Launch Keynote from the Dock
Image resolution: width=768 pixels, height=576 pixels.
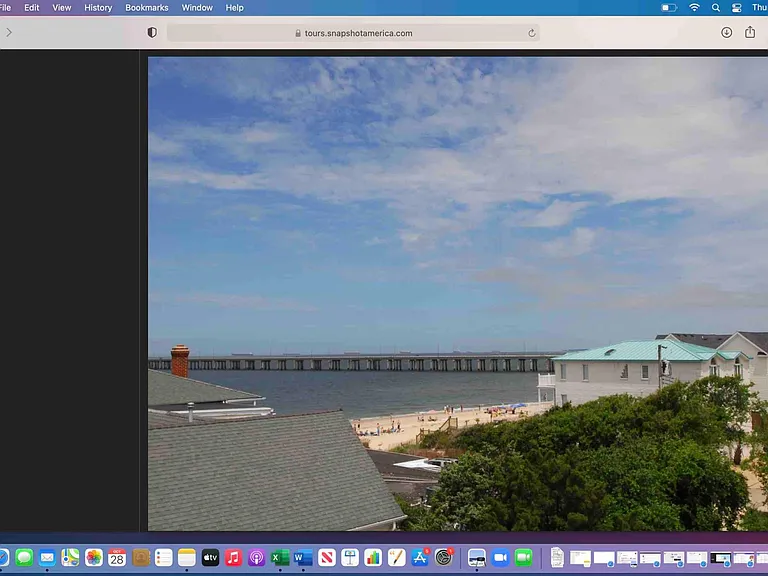(350, 557)
